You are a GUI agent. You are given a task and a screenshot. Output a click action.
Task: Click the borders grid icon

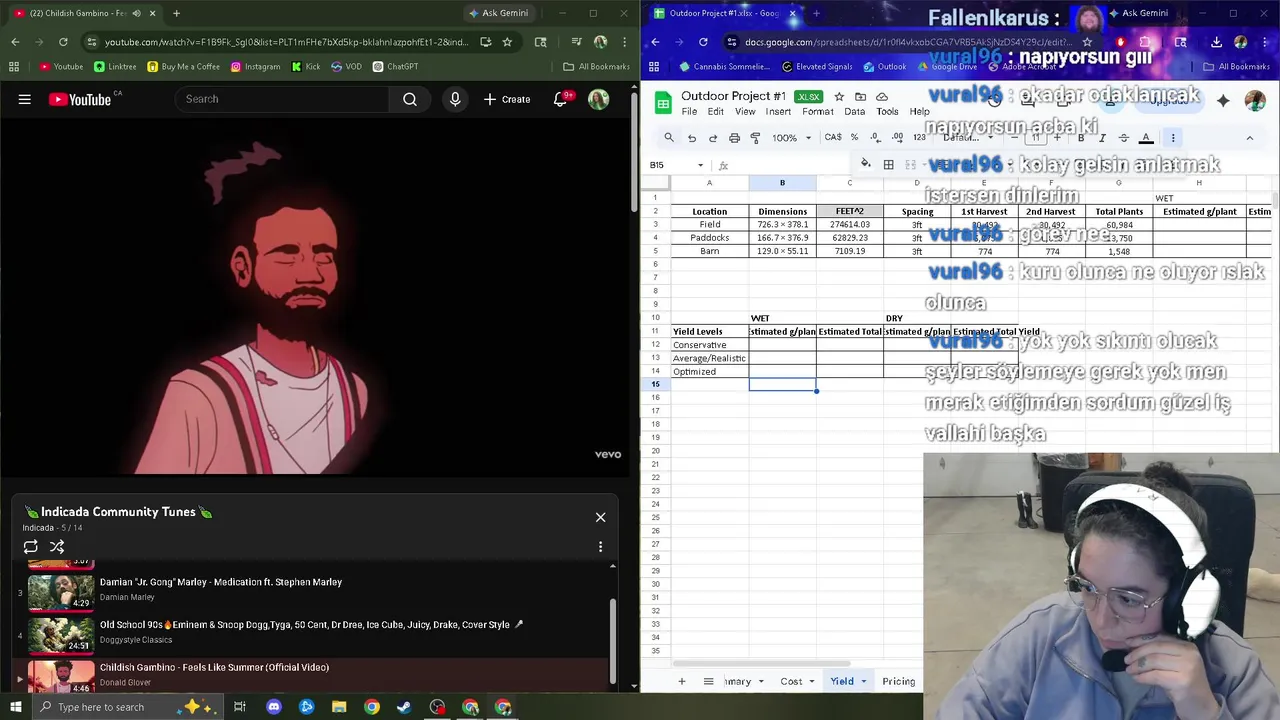click(x=888, y=165)
